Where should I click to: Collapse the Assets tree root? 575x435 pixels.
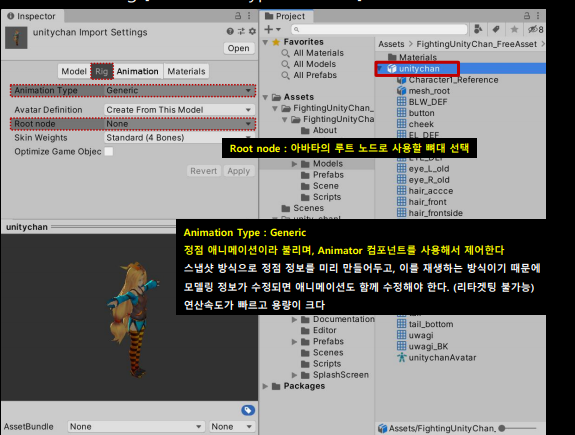265,97
